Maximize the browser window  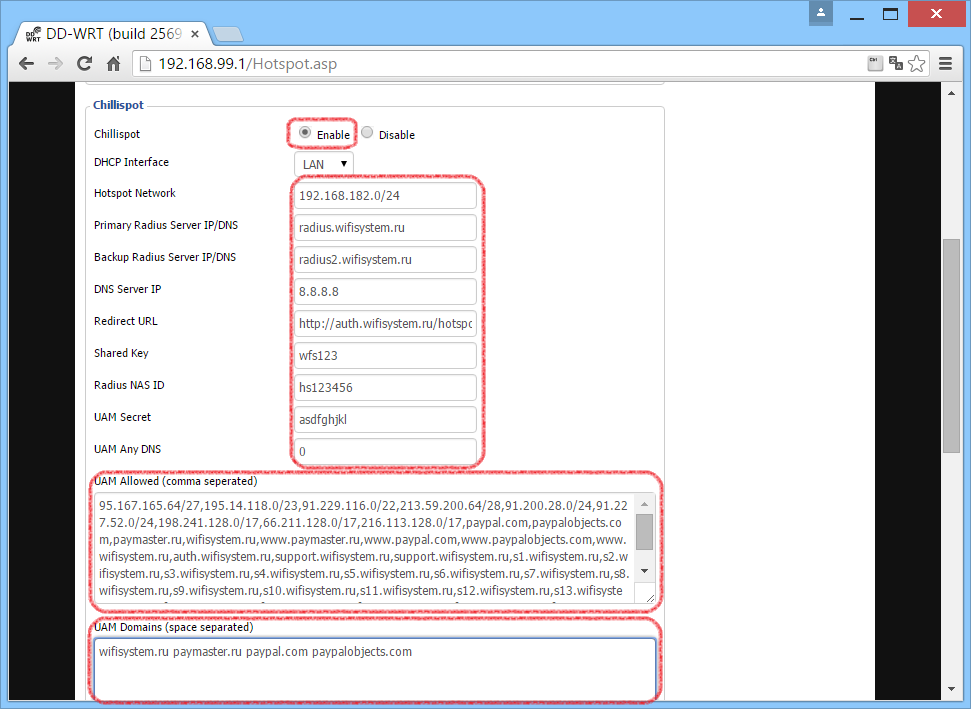[x=890, y=14]
